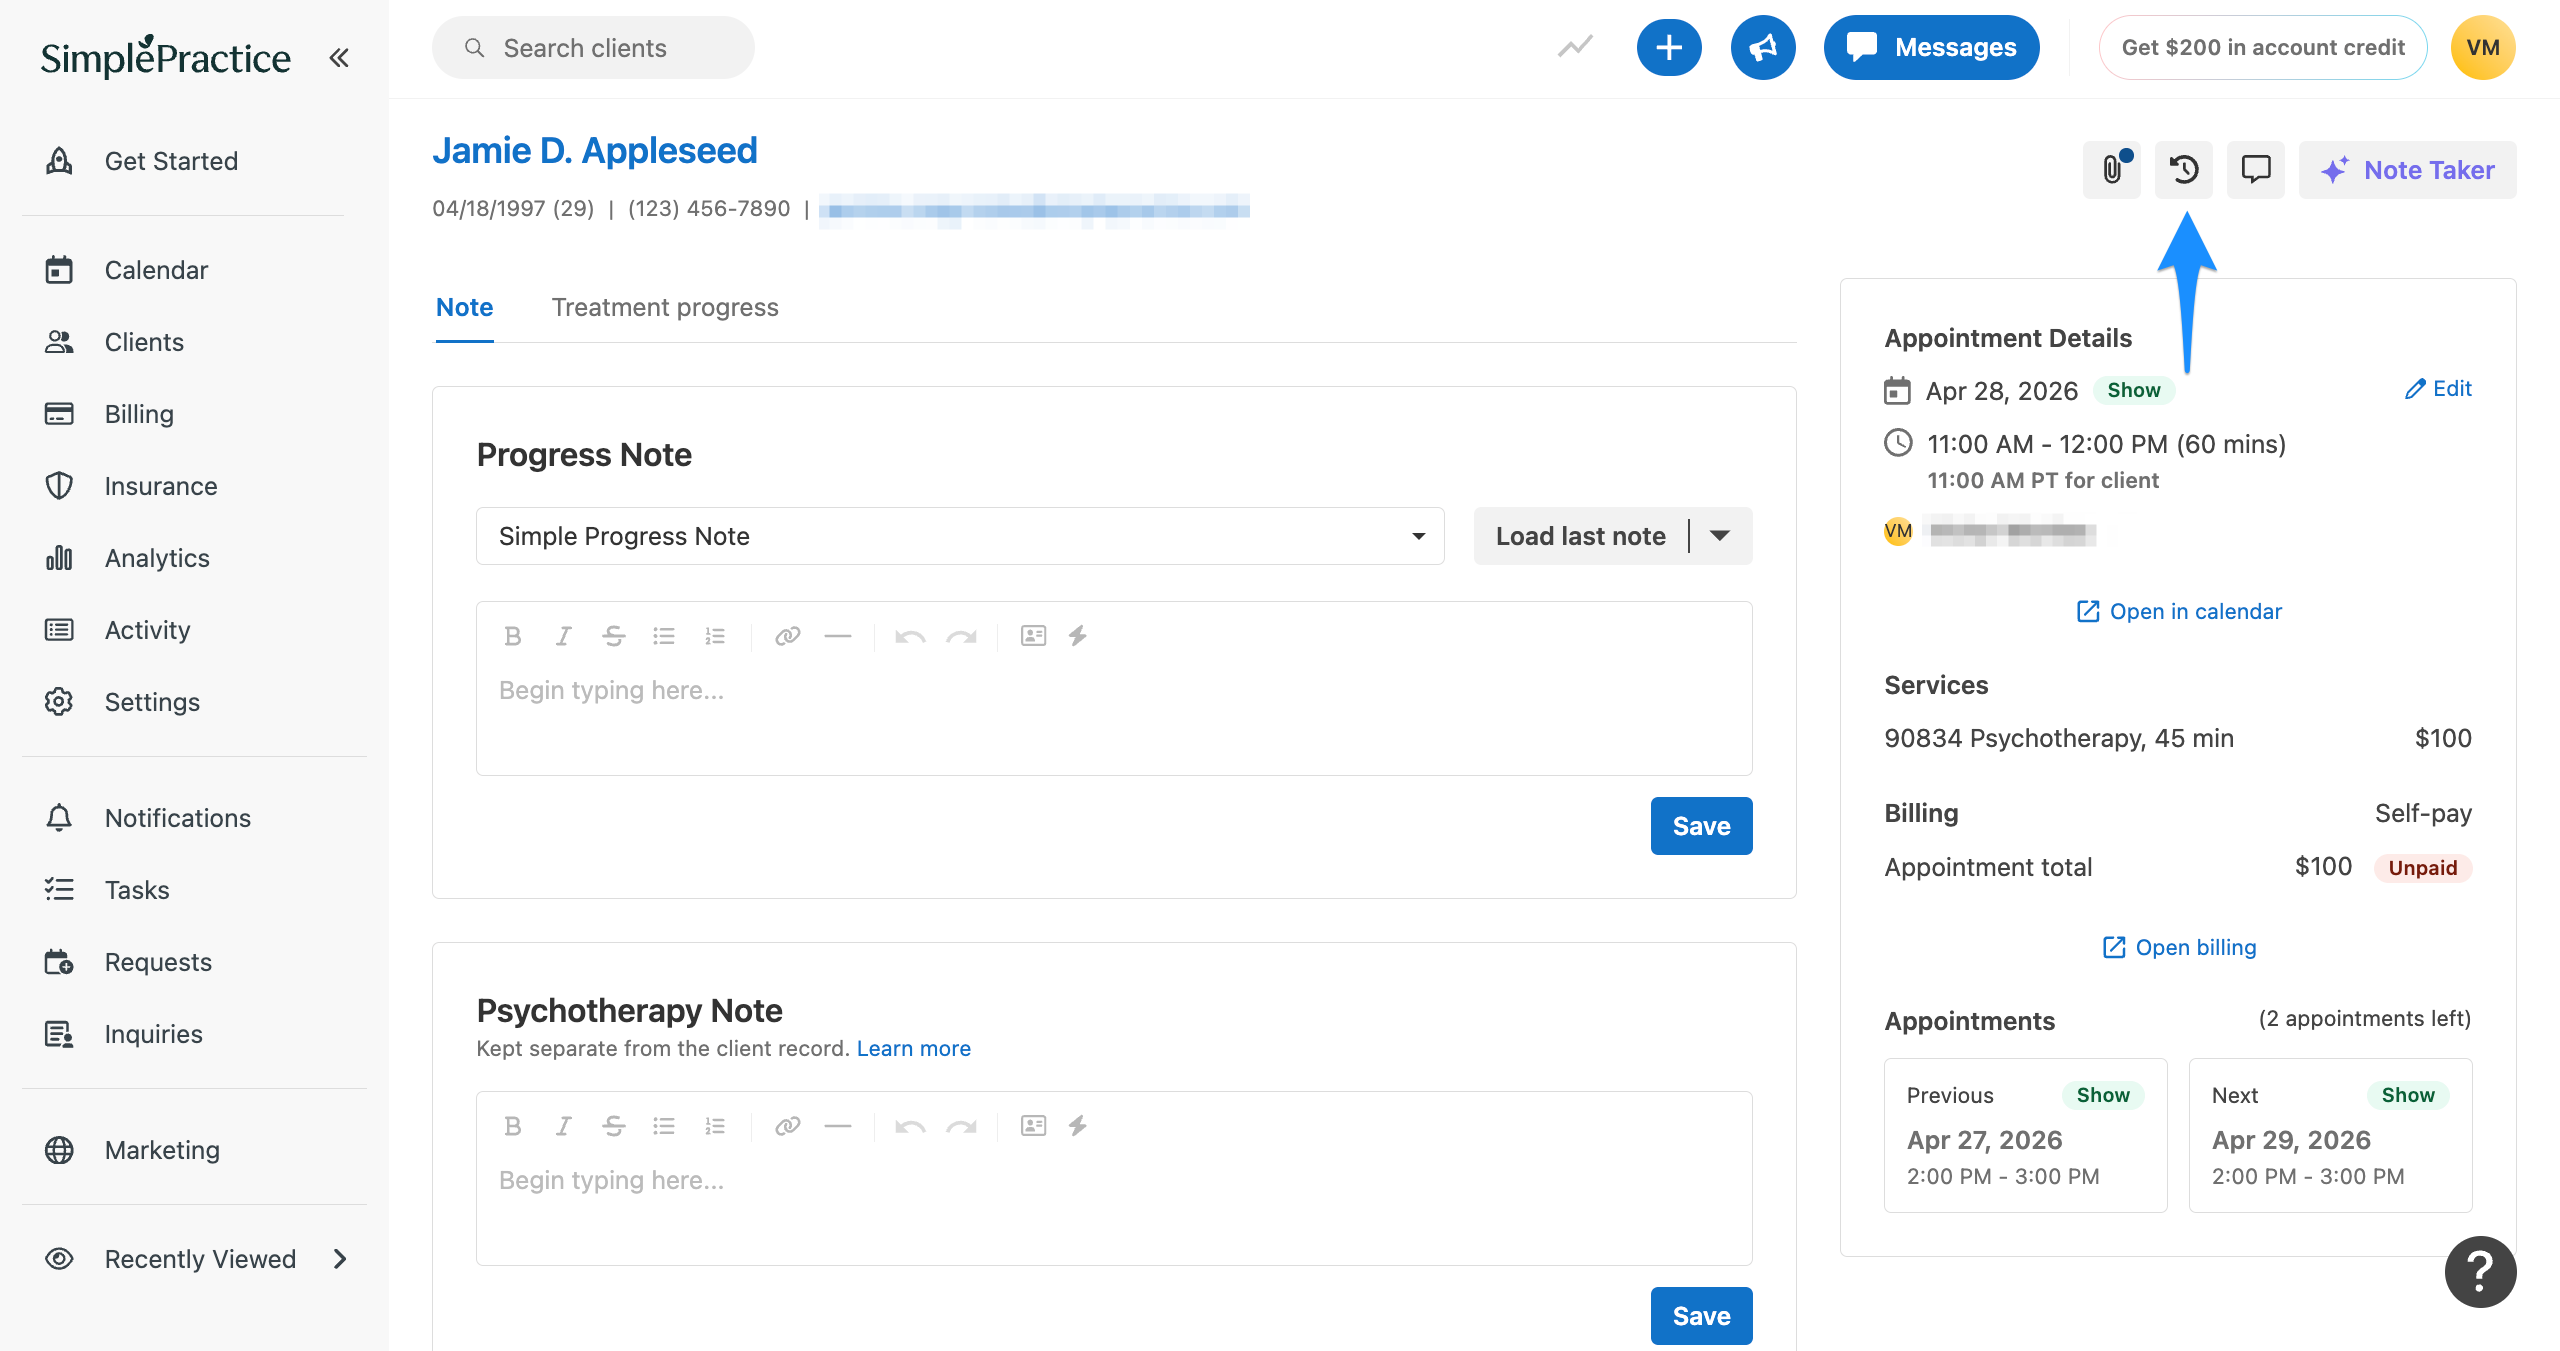2560x1351 pixels.
Task: Click client info card icon in Progress Note toolbar
Action: point(1033,636)
